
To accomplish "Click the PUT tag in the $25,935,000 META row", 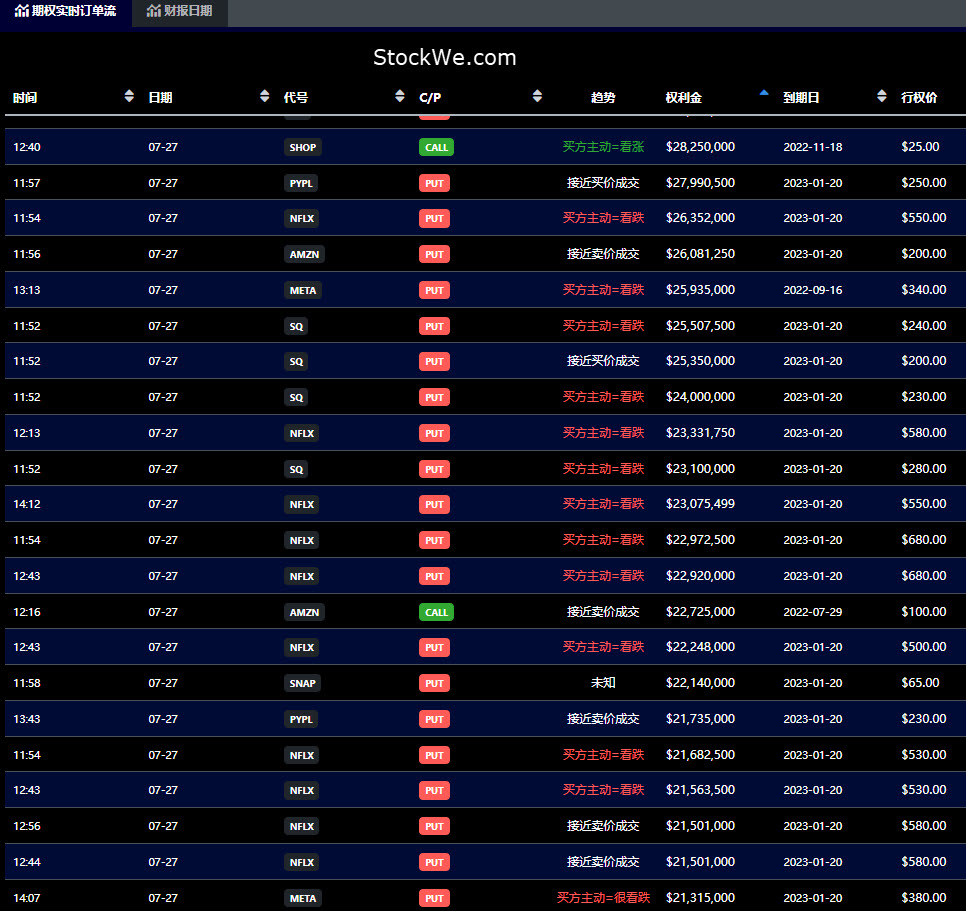I will click(434, 290).
